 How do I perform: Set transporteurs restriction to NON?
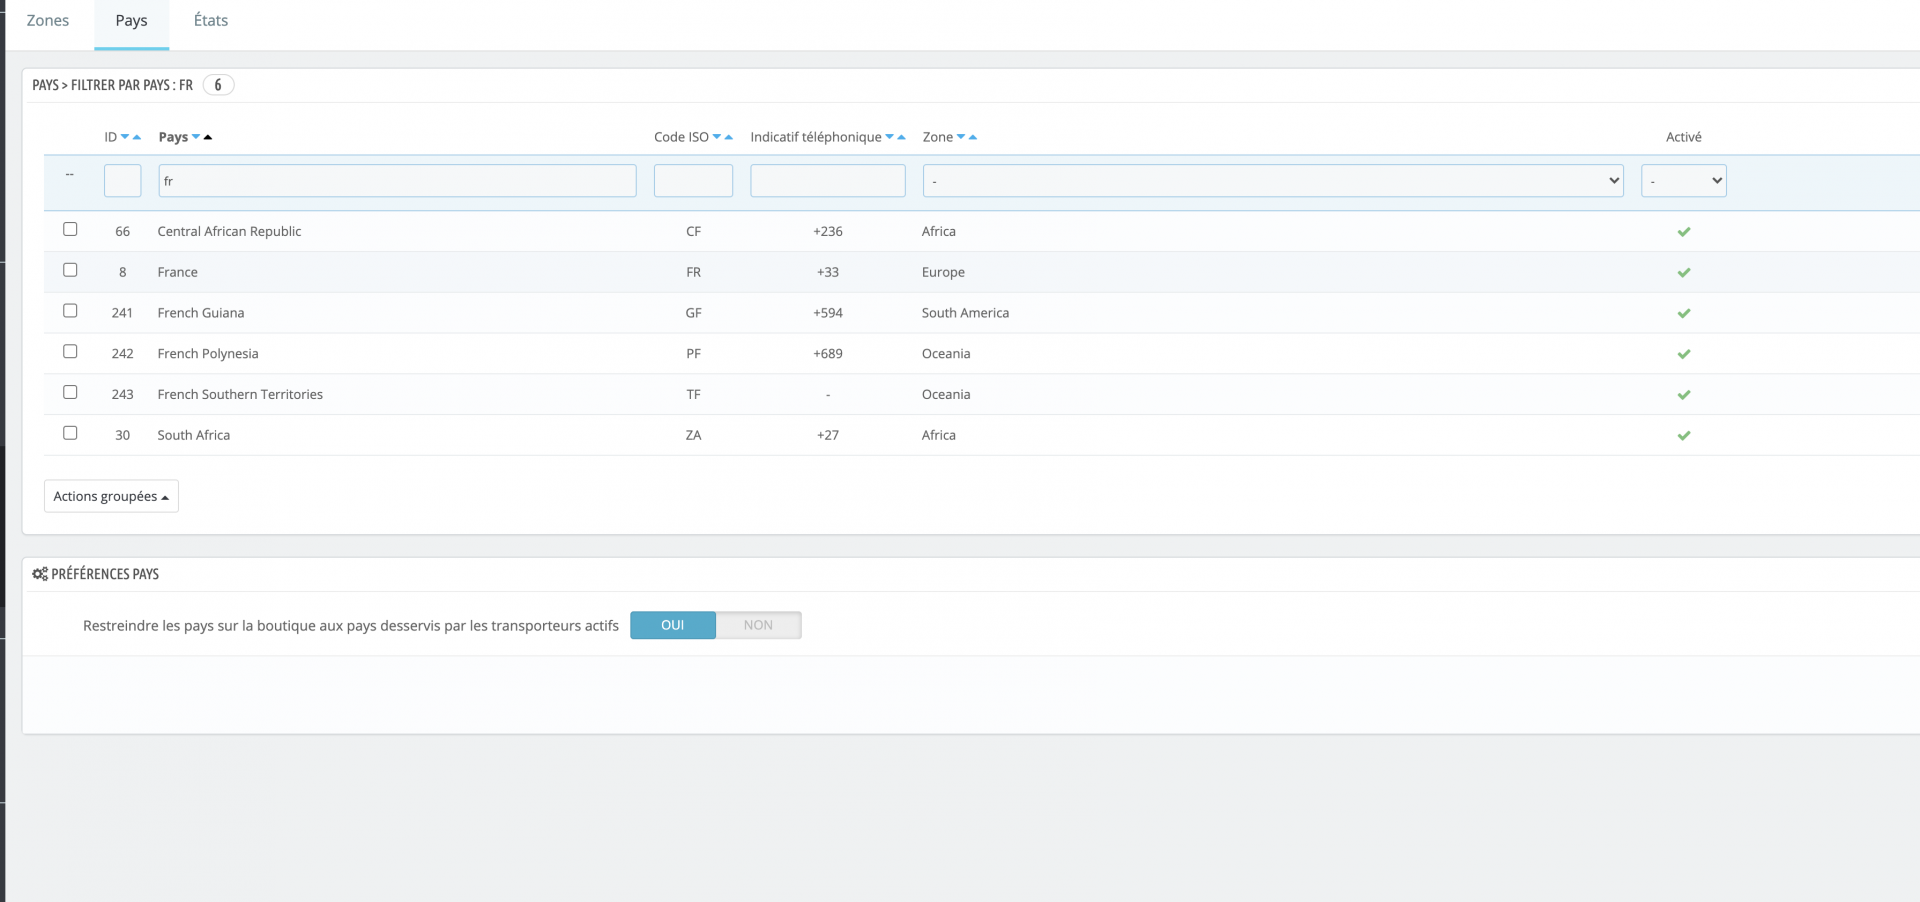coord(758,625)
